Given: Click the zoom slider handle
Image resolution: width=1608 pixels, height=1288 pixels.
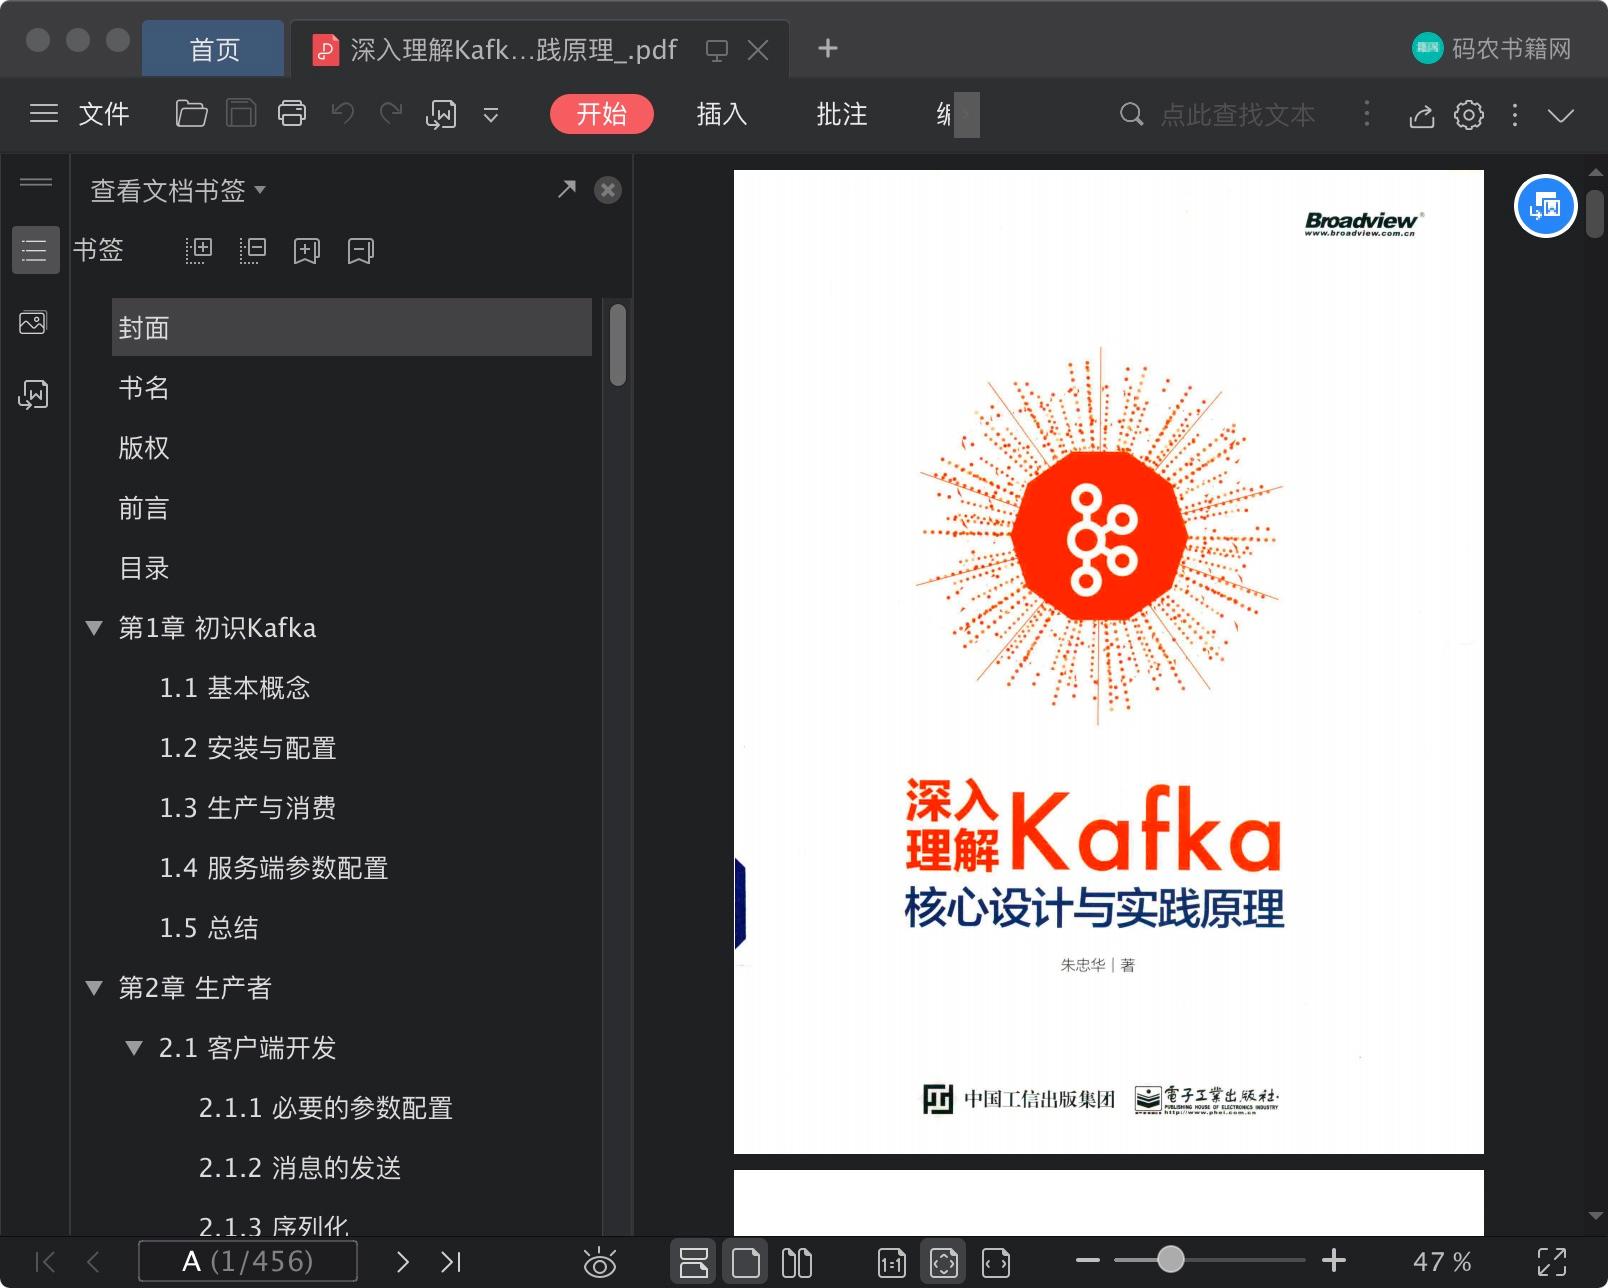Looking at the screenshot, I should click(x=1170, y=1260).
